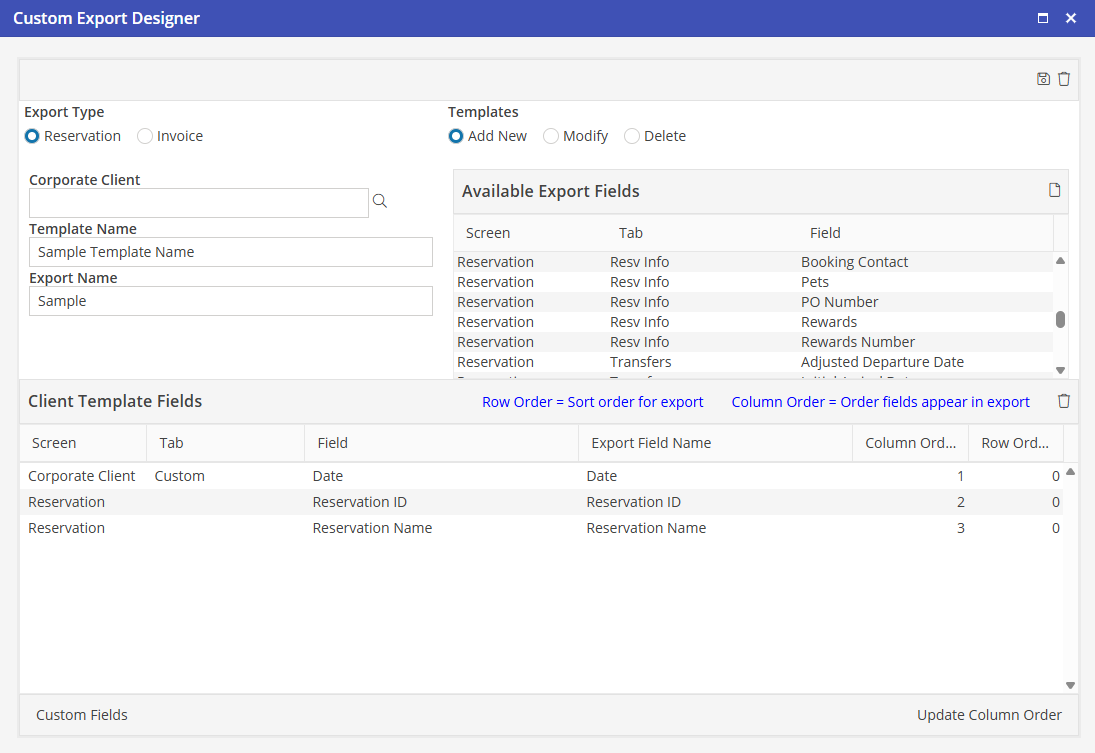
Task: Select the Reservation export type radio
Action: 33,136
